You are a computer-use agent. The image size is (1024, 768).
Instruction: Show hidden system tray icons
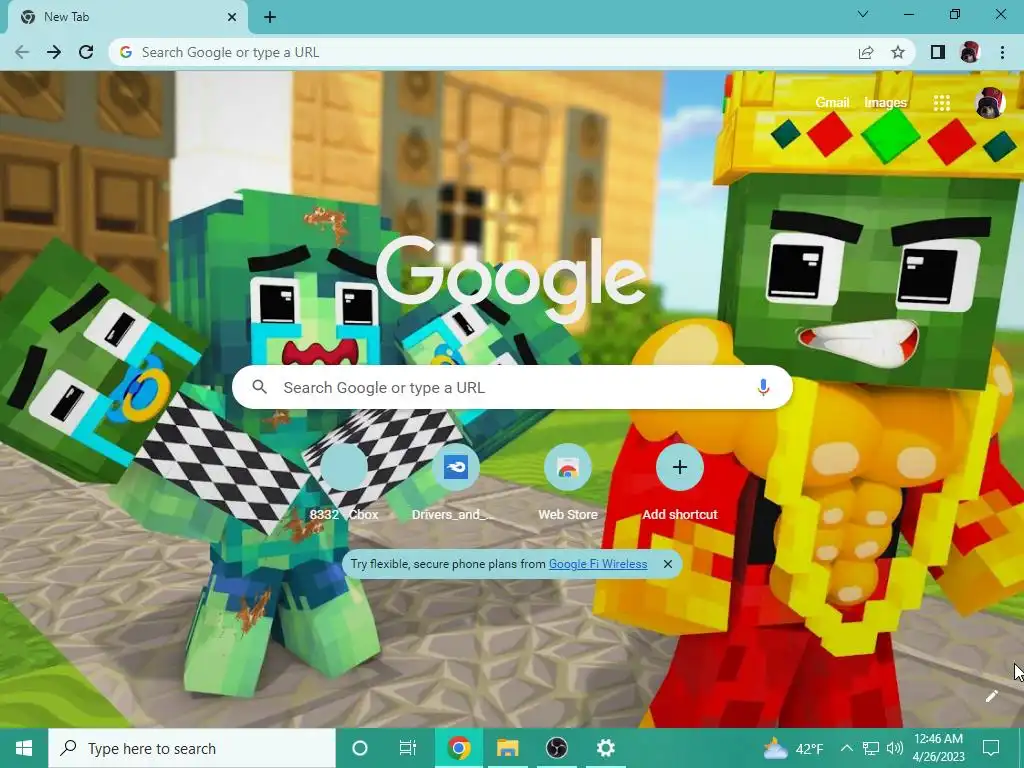846,748
